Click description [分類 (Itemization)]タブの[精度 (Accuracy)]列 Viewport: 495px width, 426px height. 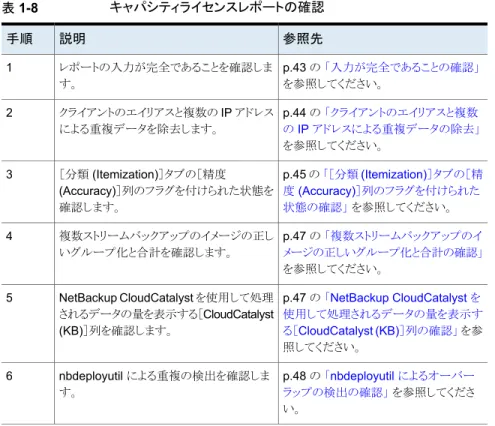(166, 191)
